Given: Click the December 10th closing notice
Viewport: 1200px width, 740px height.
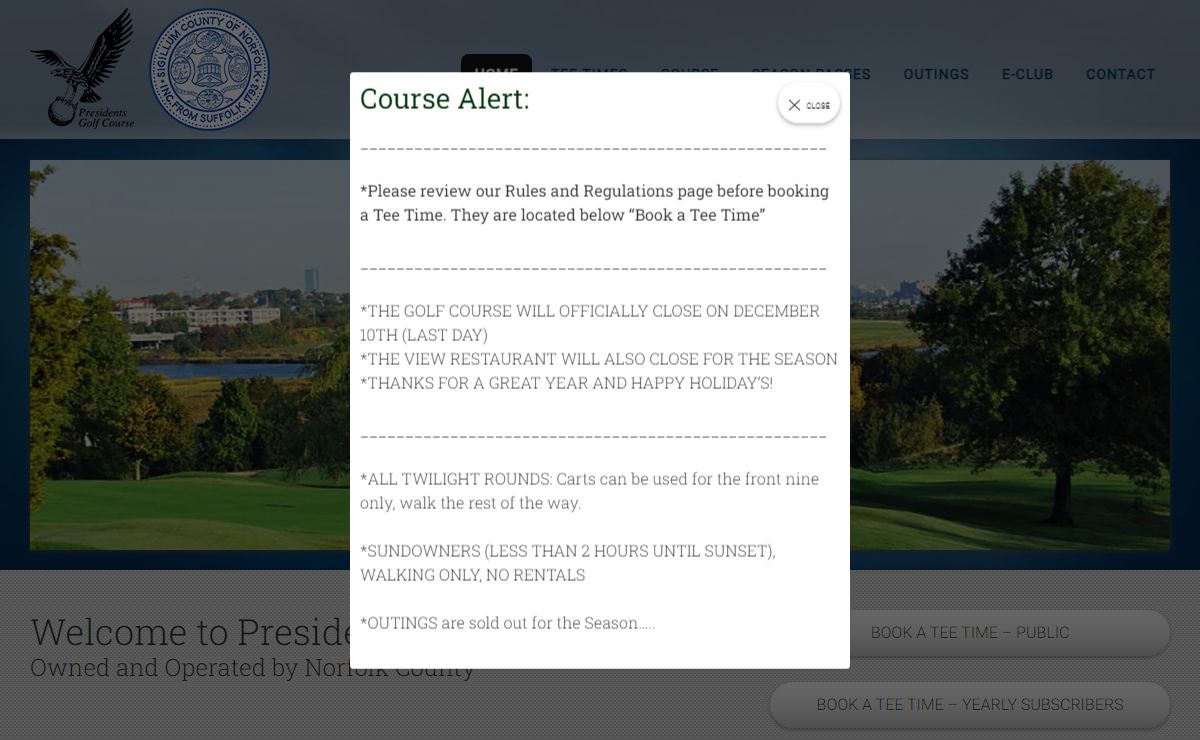Looking at the screenshot, I should point(590,323).
